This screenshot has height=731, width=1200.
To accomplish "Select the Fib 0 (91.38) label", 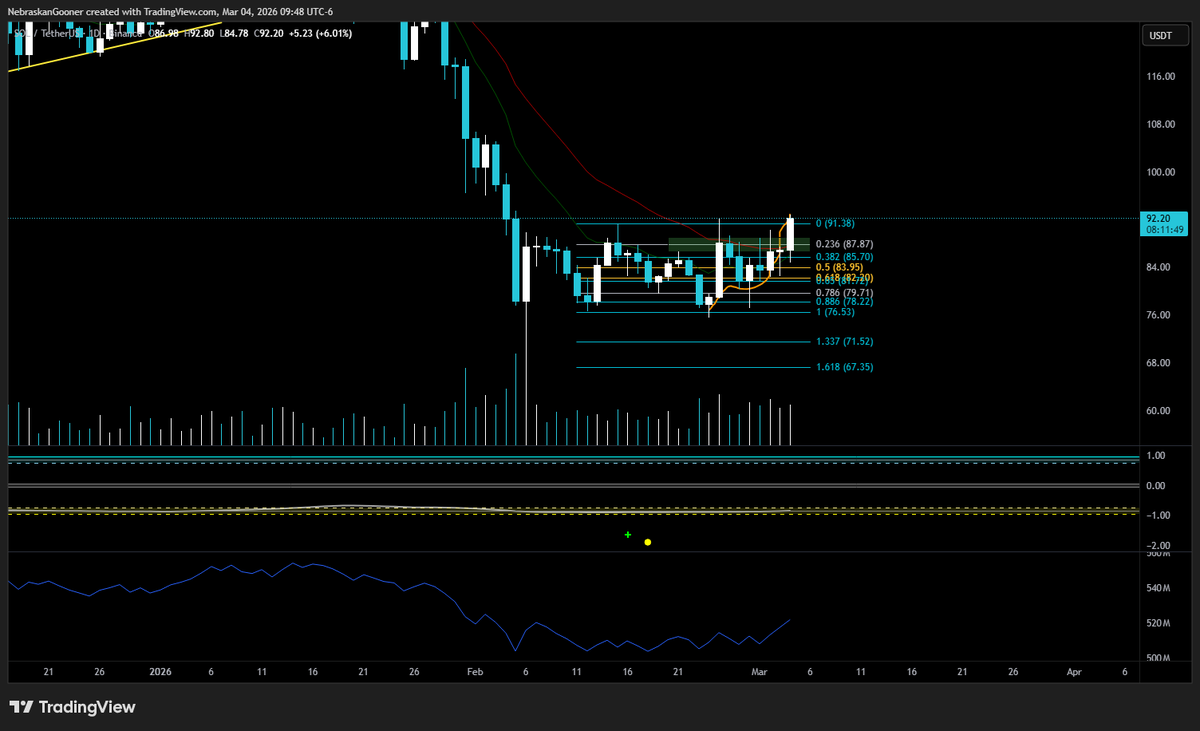I will (835, 223).
